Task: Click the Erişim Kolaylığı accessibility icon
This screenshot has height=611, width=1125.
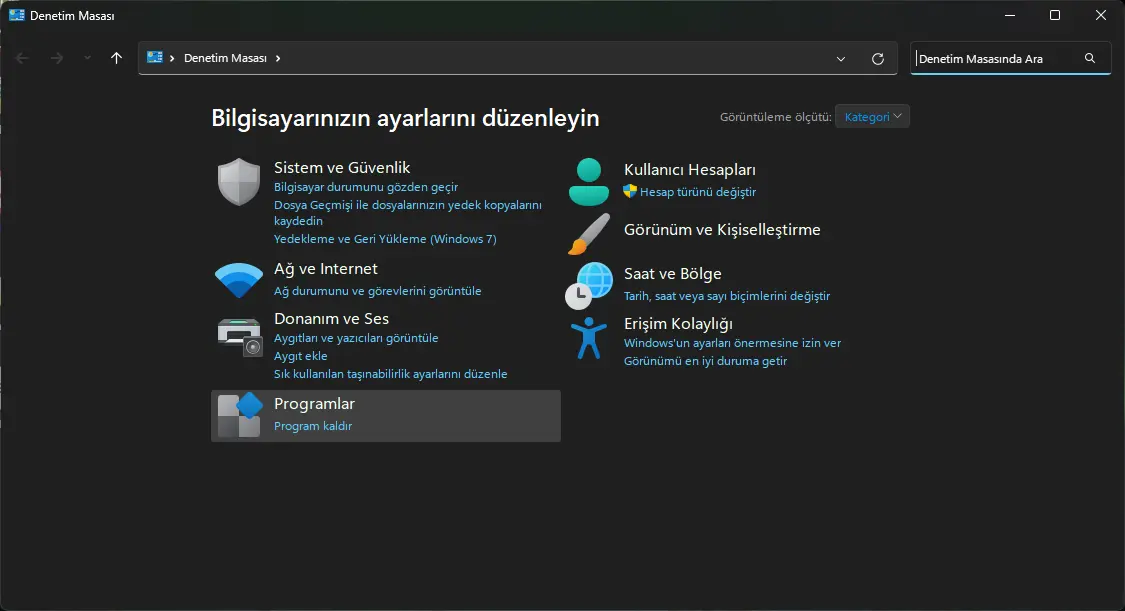Action: (x=589, y=338)
